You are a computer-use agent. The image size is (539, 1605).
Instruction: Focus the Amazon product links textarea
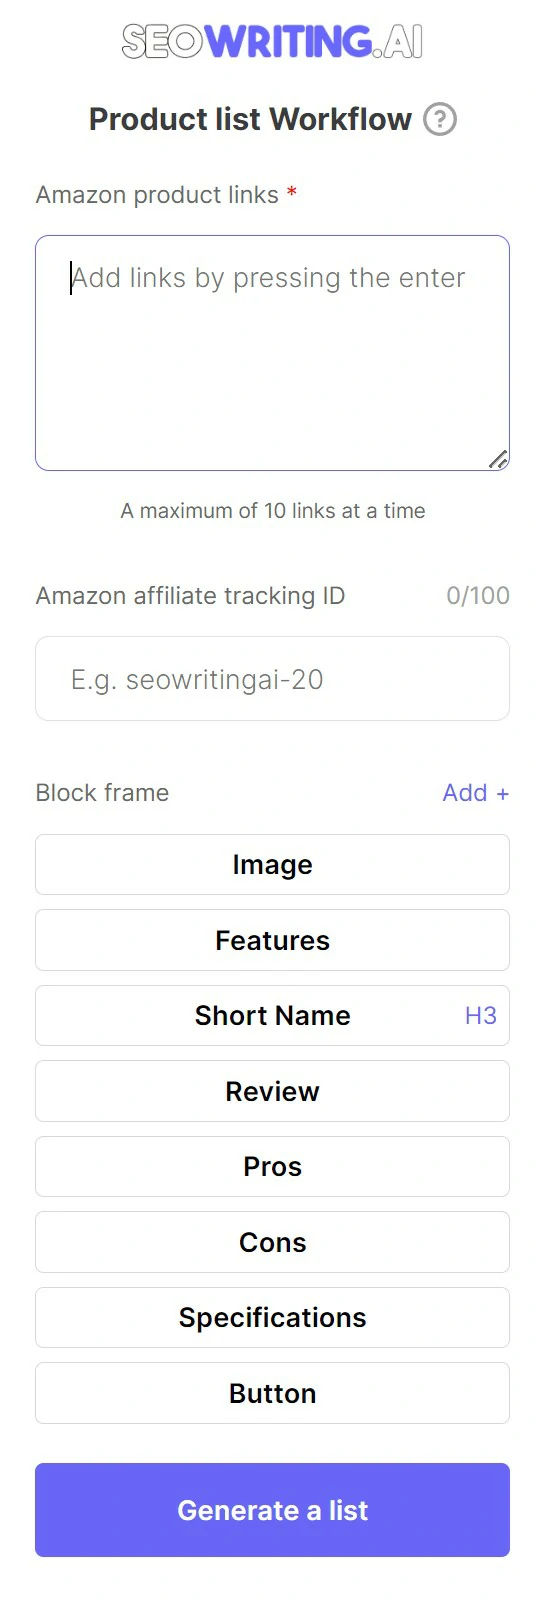(272, 353)
